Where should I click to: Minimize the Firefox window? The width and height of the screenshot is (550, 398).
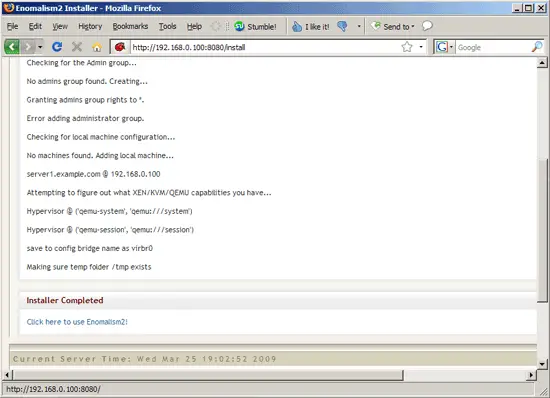517,8
